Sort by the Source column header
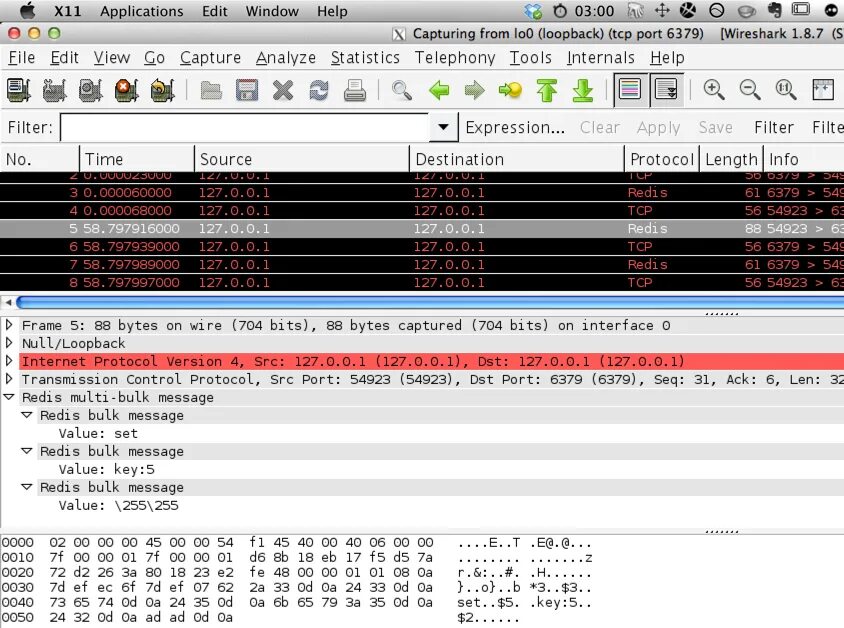Screen dimensions: 844x628 pyautogui.click(x=302, y=159)
